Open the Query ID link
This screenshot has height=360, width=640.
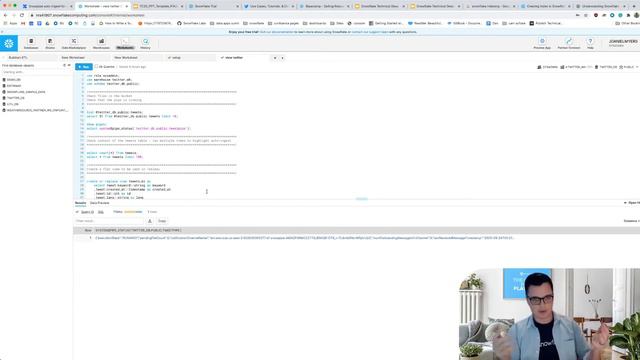[x=87, y=212]
